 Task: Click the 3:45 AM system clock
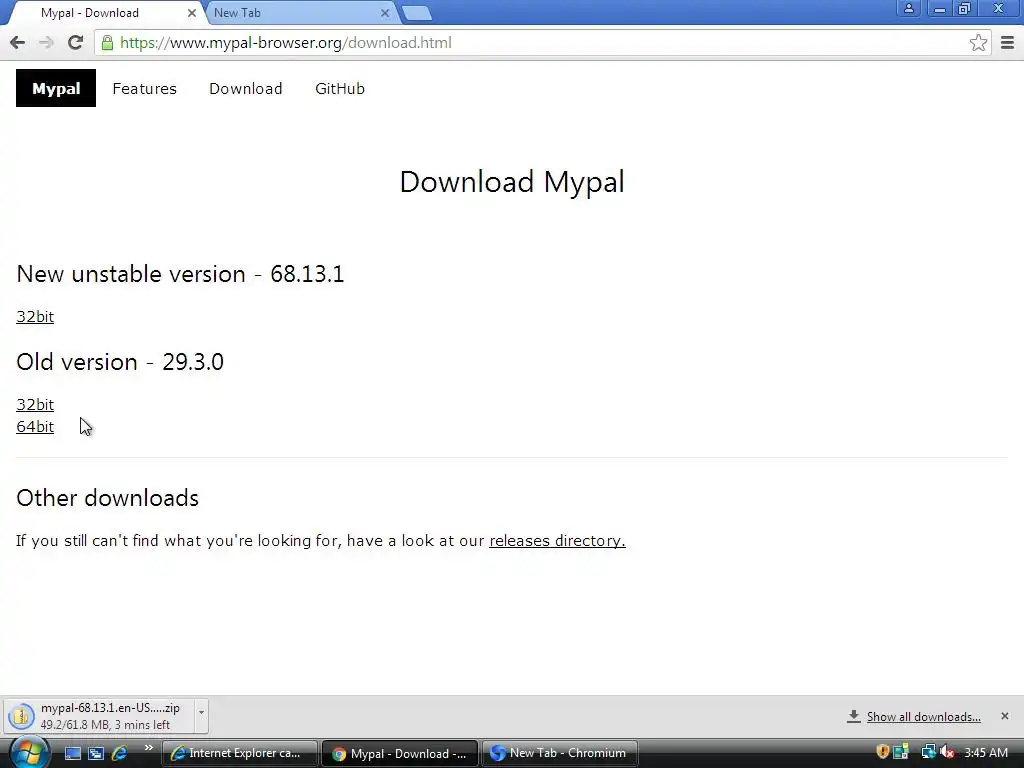(985, 753)
